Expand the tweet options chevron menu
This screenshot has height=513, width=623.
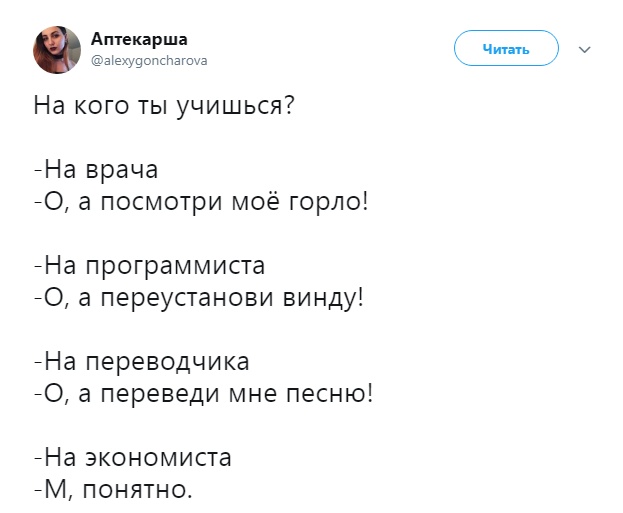[x=586, y=48]
